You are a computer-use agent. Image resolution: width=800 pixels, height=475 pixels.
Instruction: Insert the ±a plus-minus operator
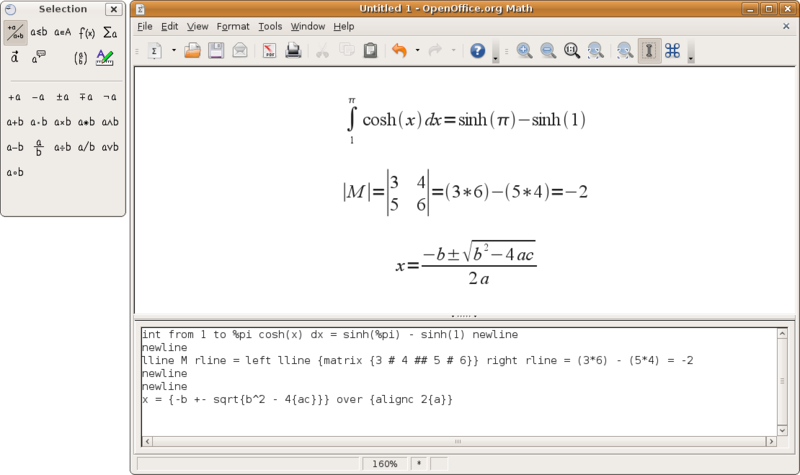[62, 97]
